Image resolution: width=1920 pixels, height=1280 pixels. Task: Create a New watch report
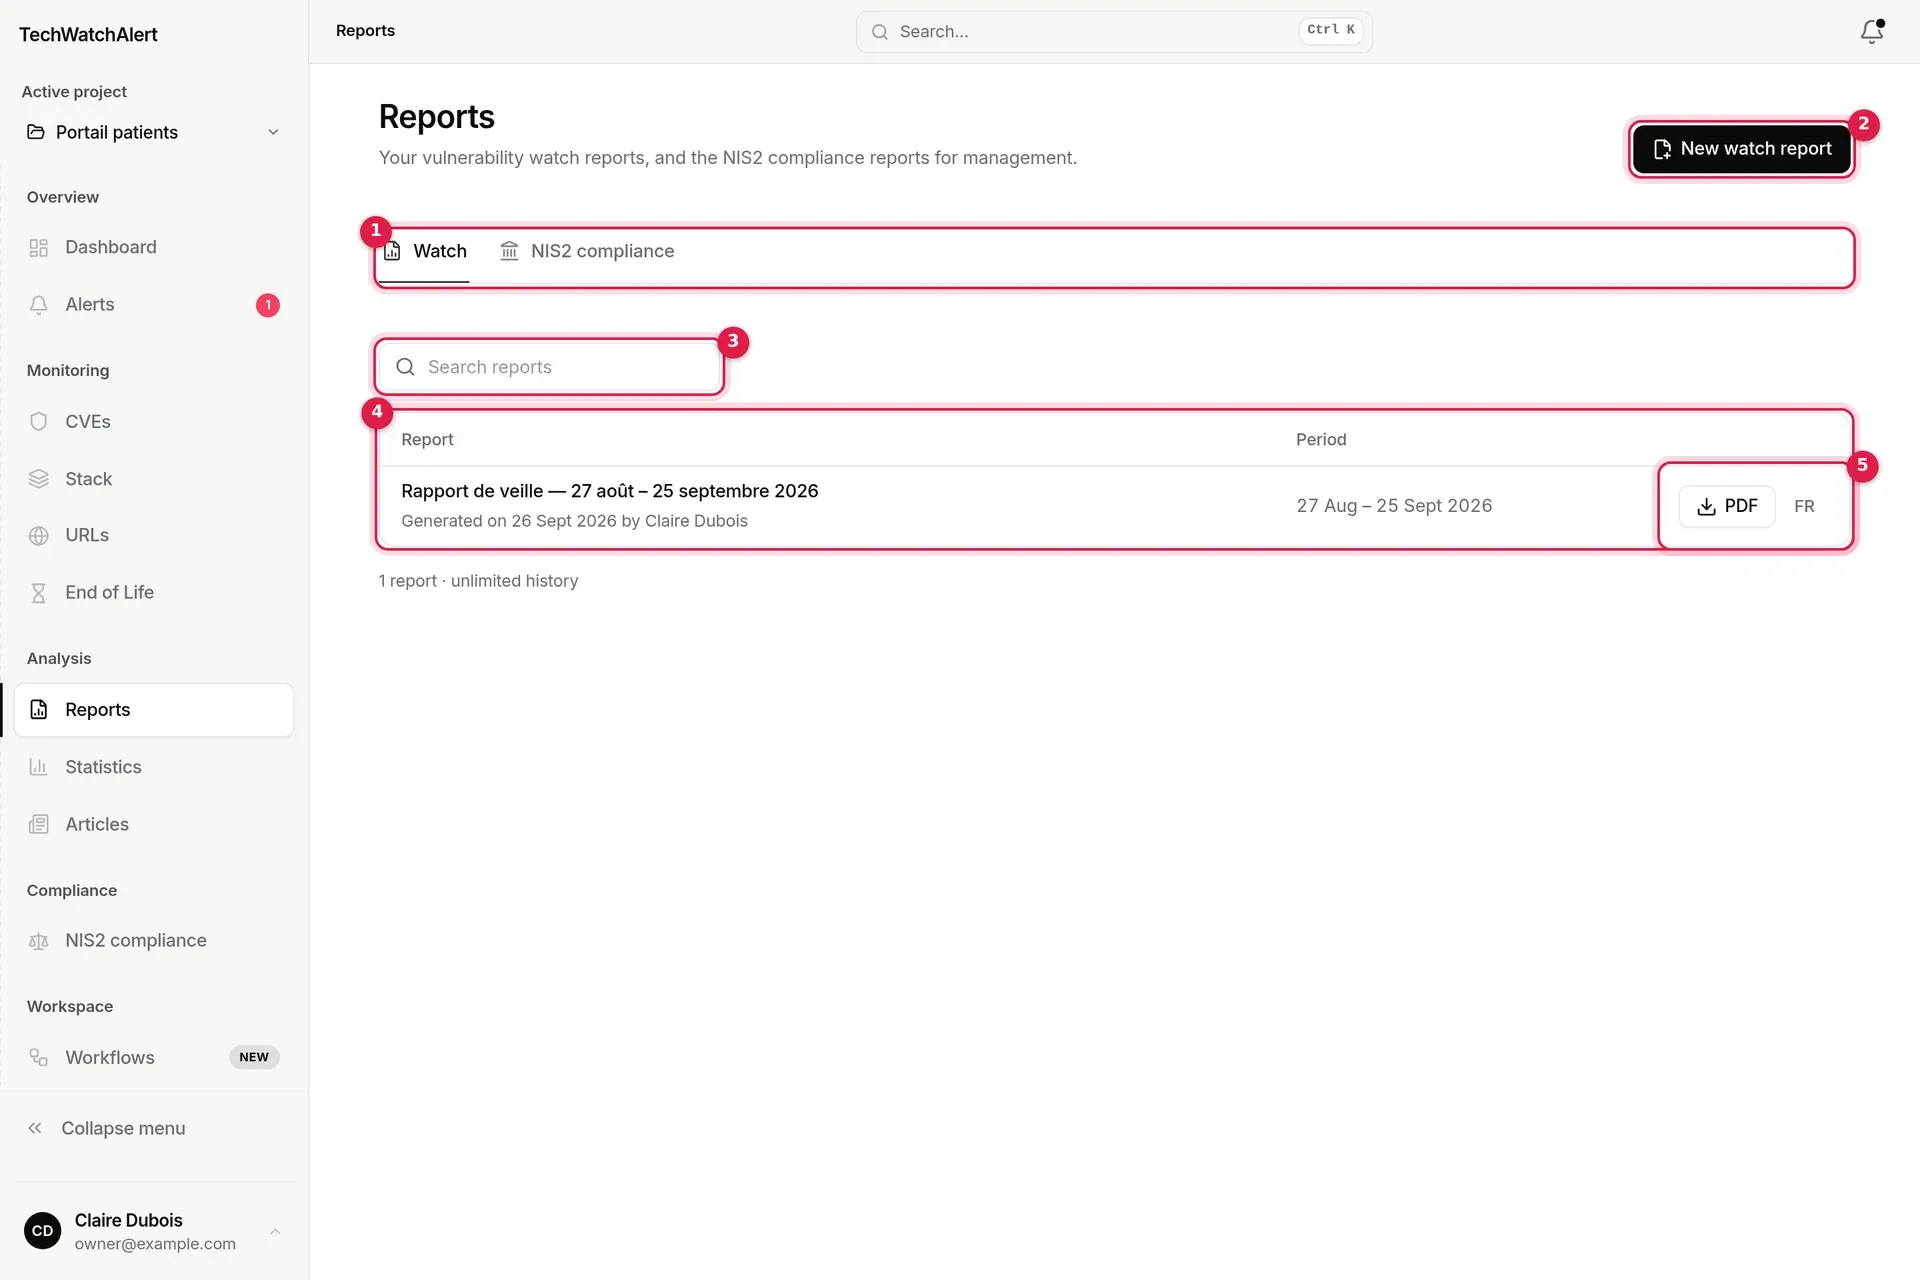[x=1742, y=149]
